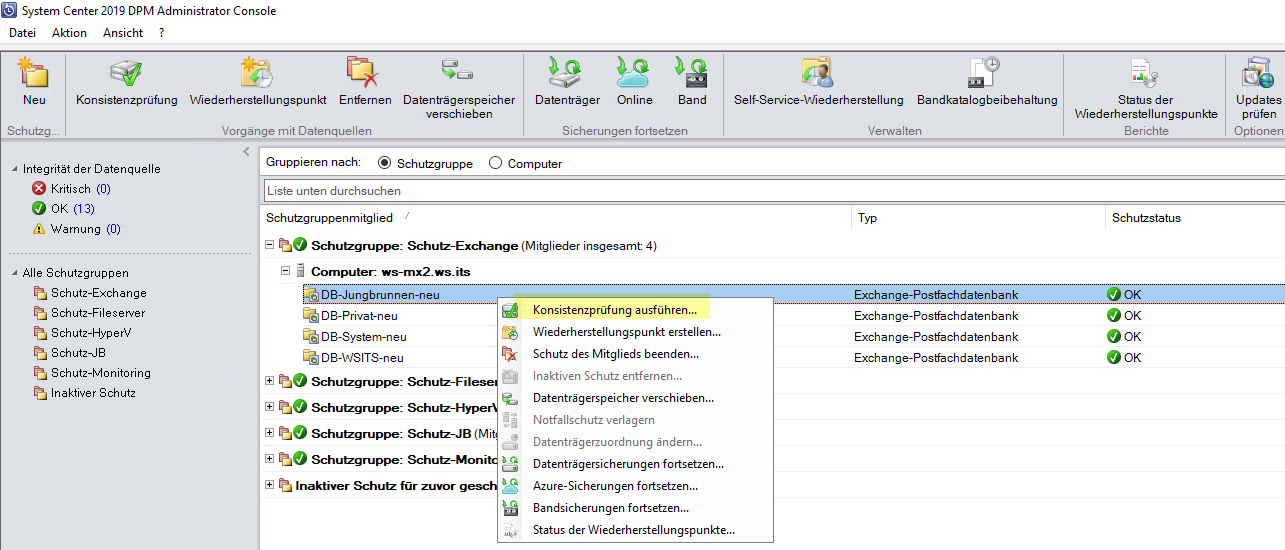Collapse the Schutz-Exchange protection group

(x=270, y=245)
